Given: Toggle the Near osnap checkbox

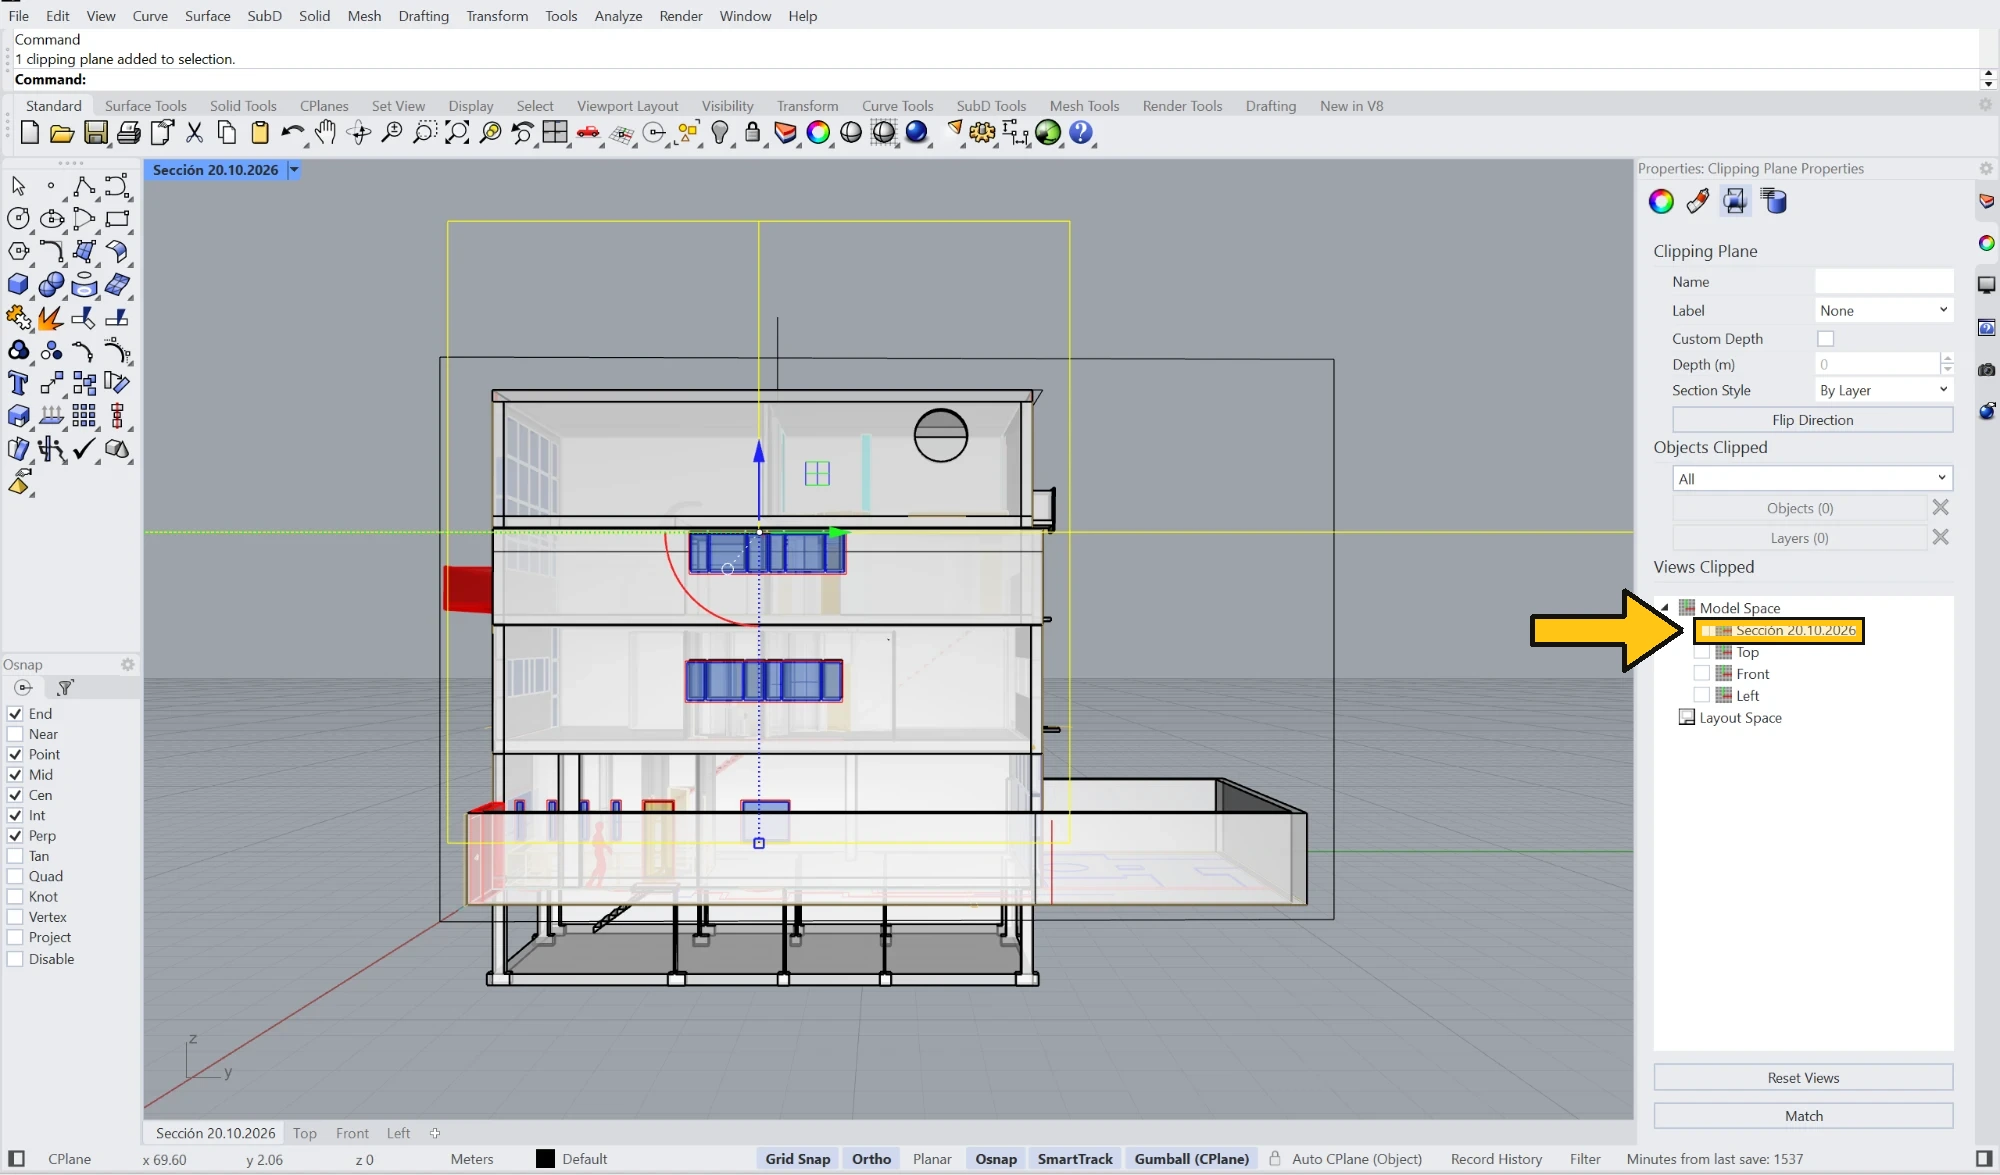Looking at the screenshot, I should [15, 734].
